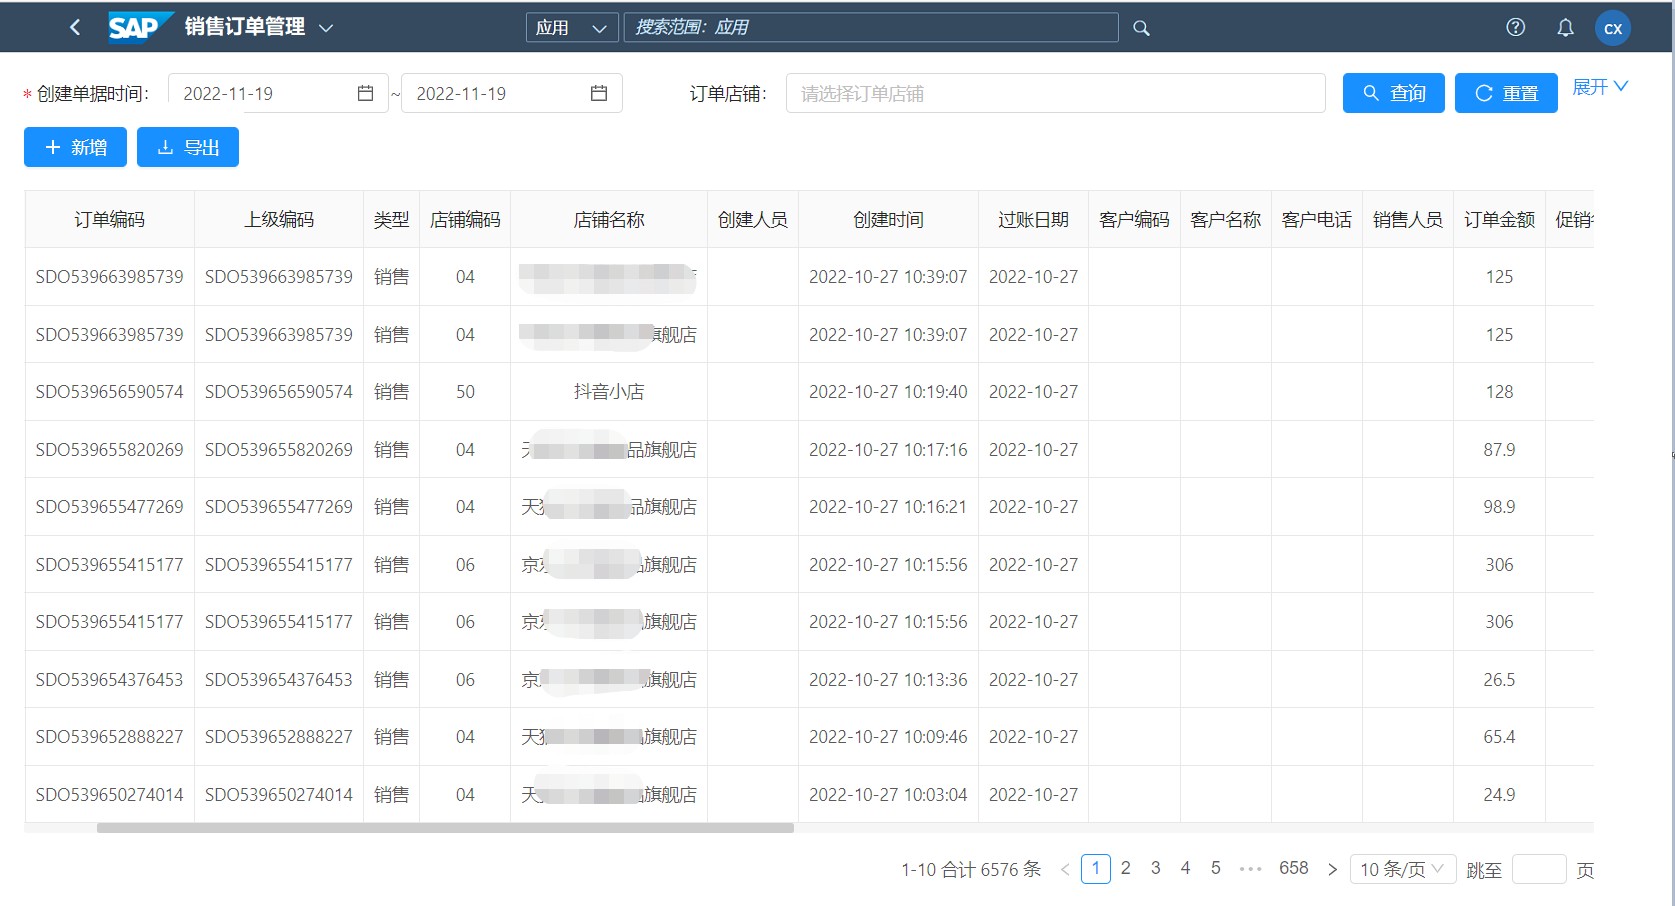Open the 应用 search scope dropdown
The image size is (1675, 906).
tap(572, 28)
